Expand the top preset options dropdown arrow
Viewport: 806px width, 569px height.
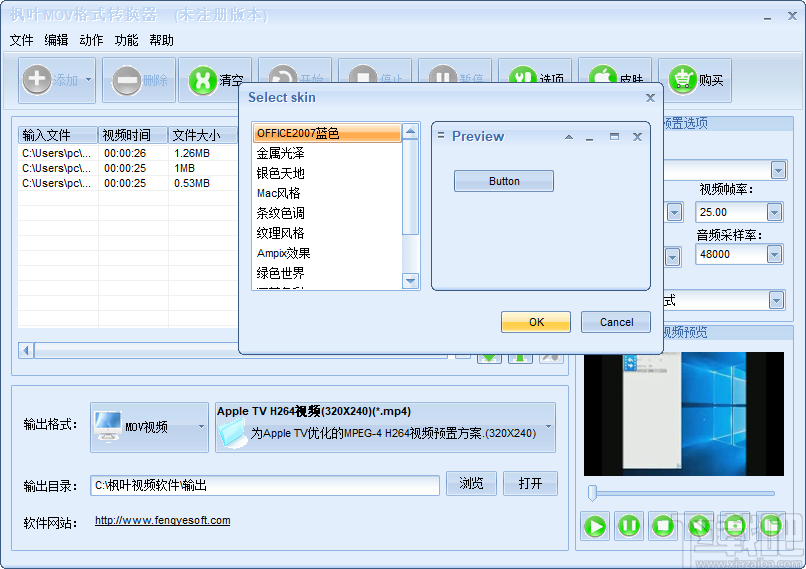click(x=778, y=170)
